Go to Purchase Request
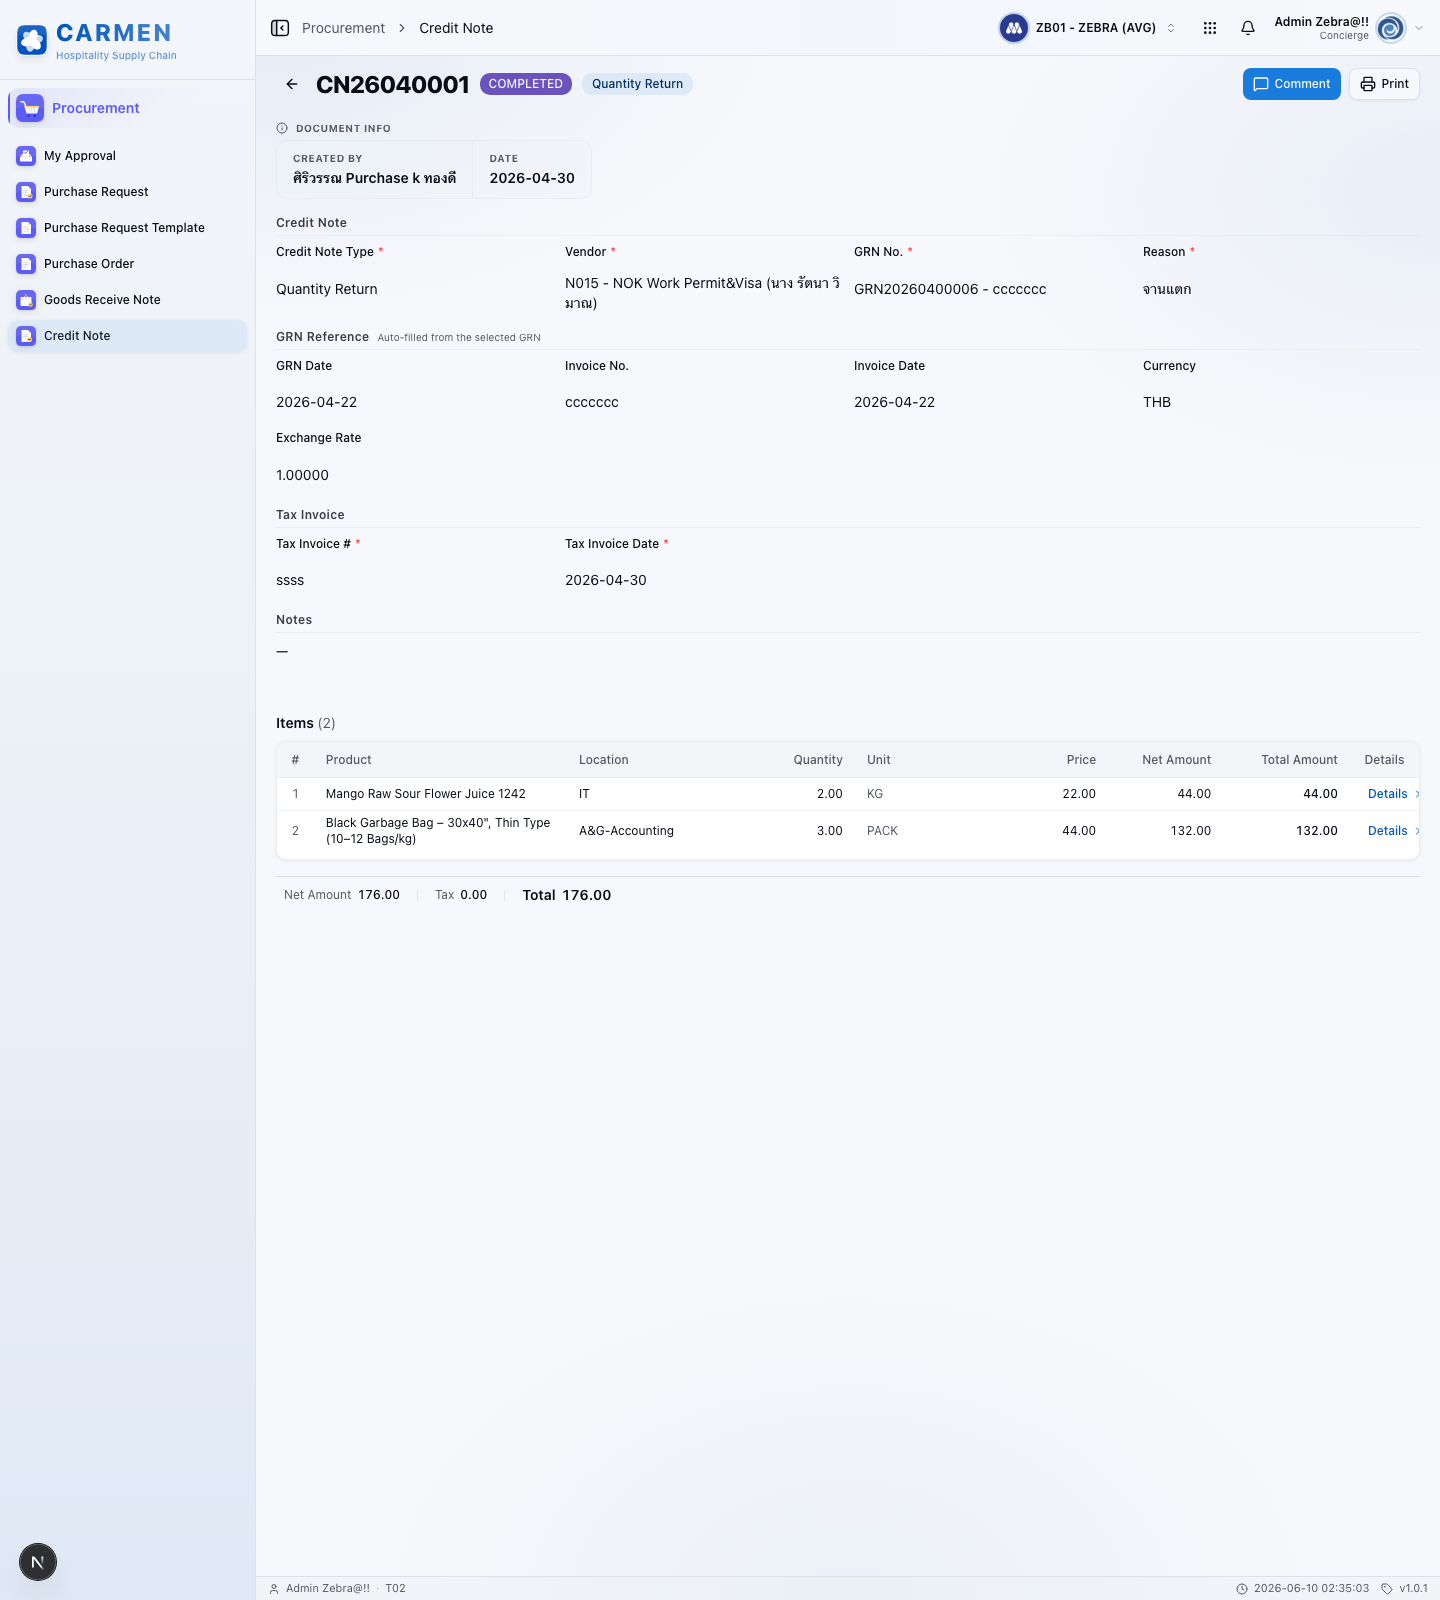 coord(128,192)
